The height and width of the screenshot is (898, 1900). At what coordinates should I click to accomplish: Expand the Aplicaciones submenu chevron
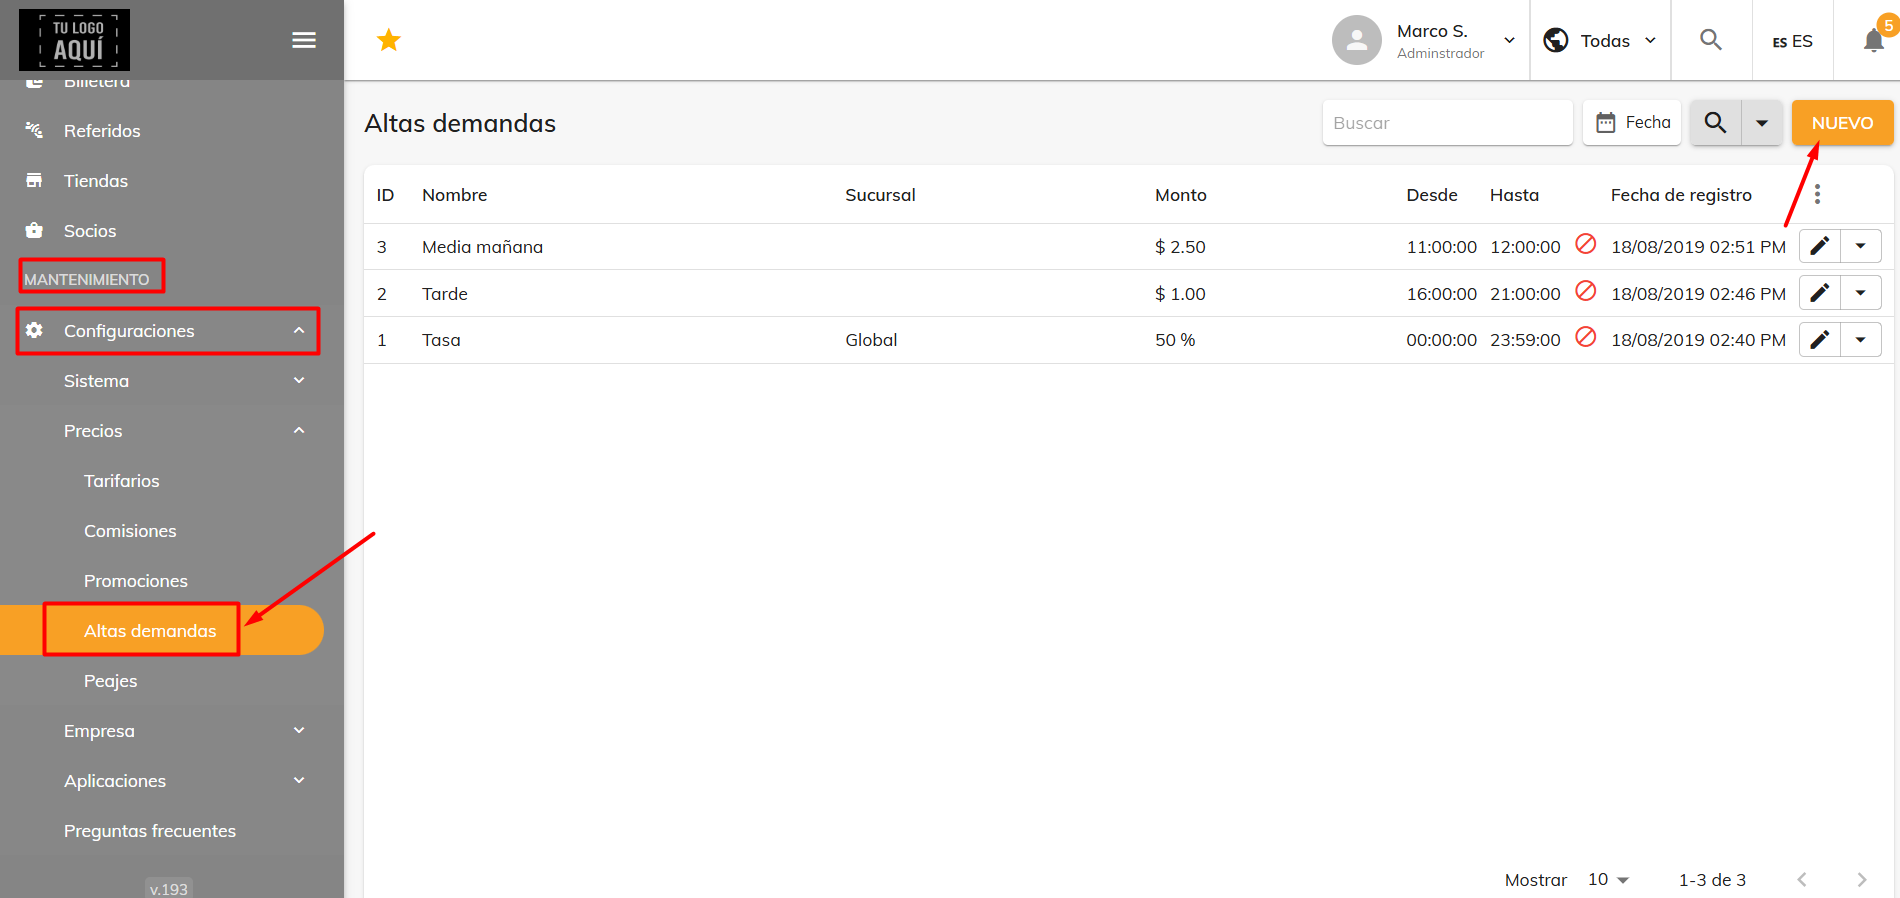click(299, 780)
